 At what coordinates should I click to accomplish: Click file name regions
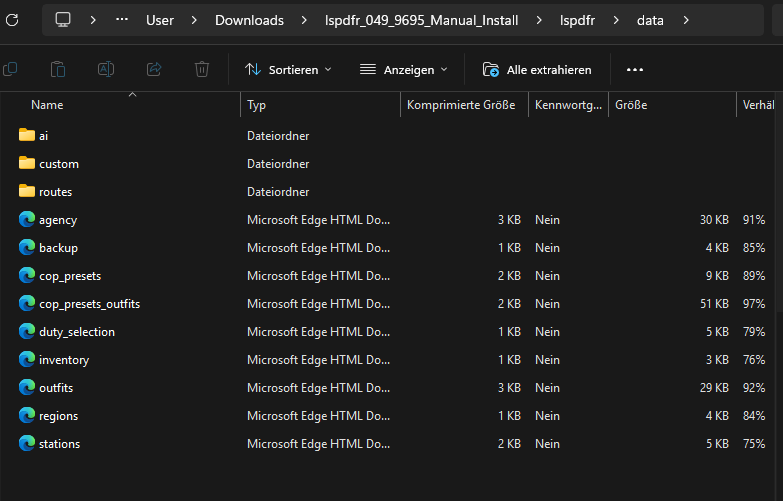tap(58, 416)
